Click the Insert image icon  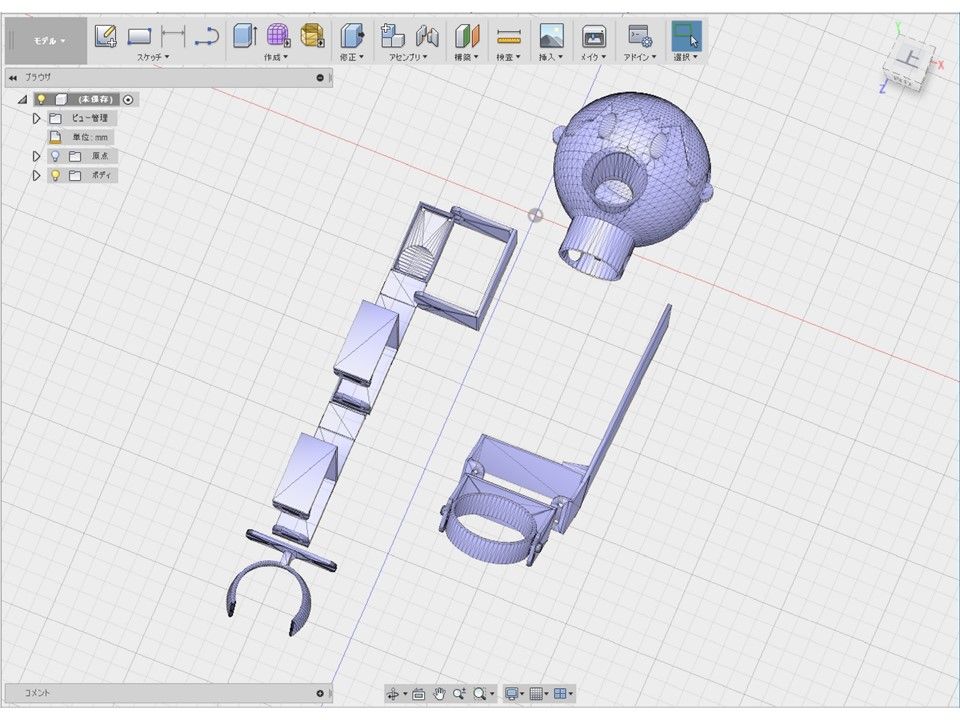(x=551, y=36)
